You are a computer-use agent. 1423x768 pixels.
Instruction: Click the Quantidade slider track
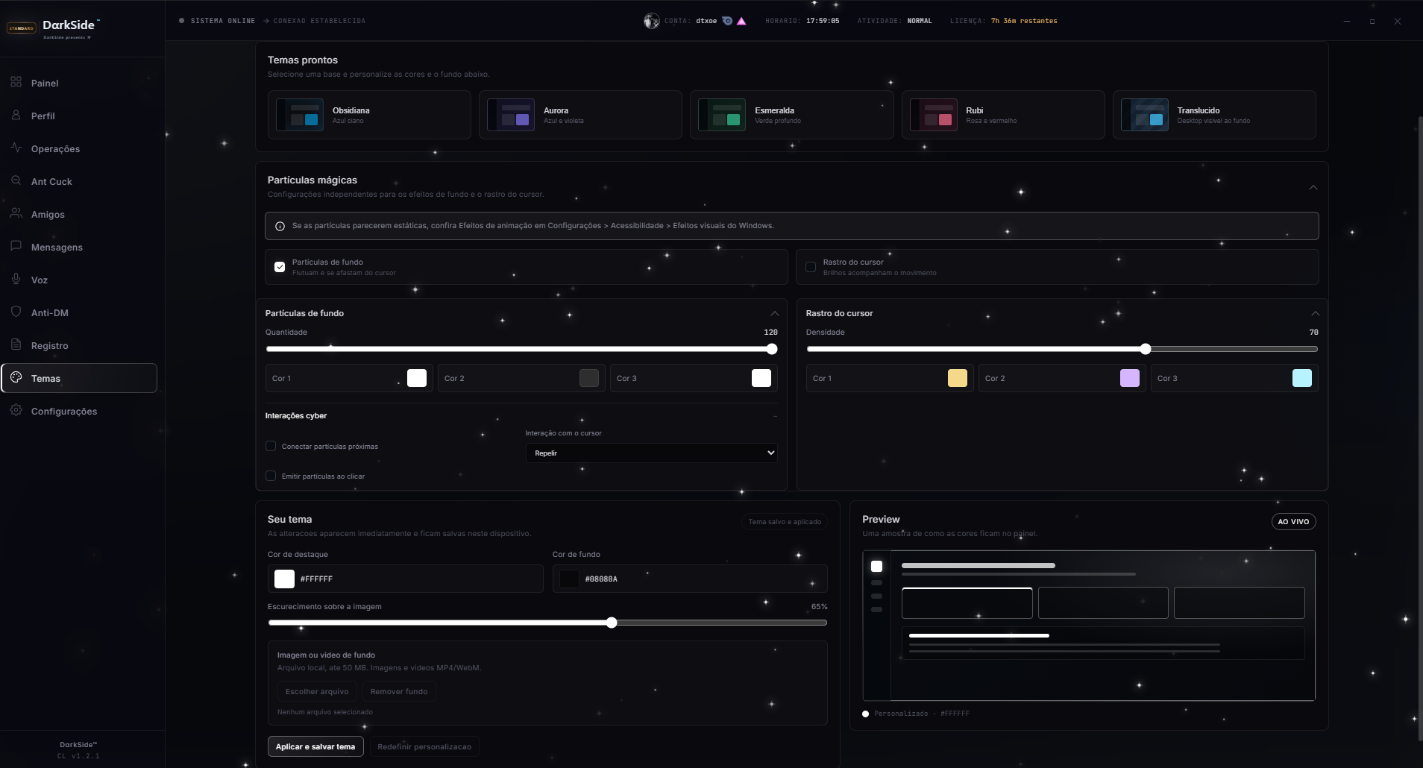pos(521,349)
